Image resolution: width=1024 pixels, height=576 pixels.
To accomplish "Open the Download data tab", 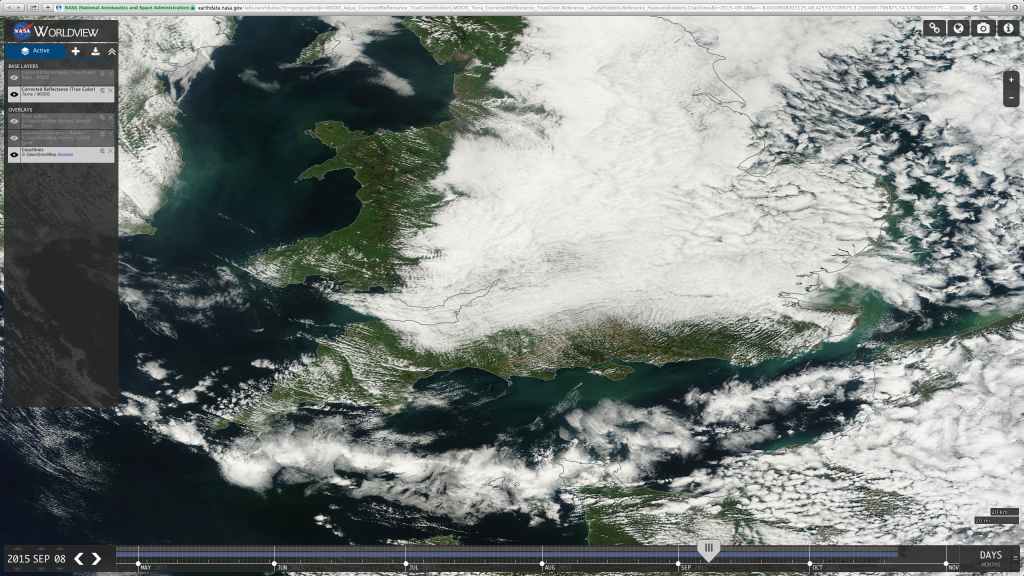I will click(x=95, y=51).
